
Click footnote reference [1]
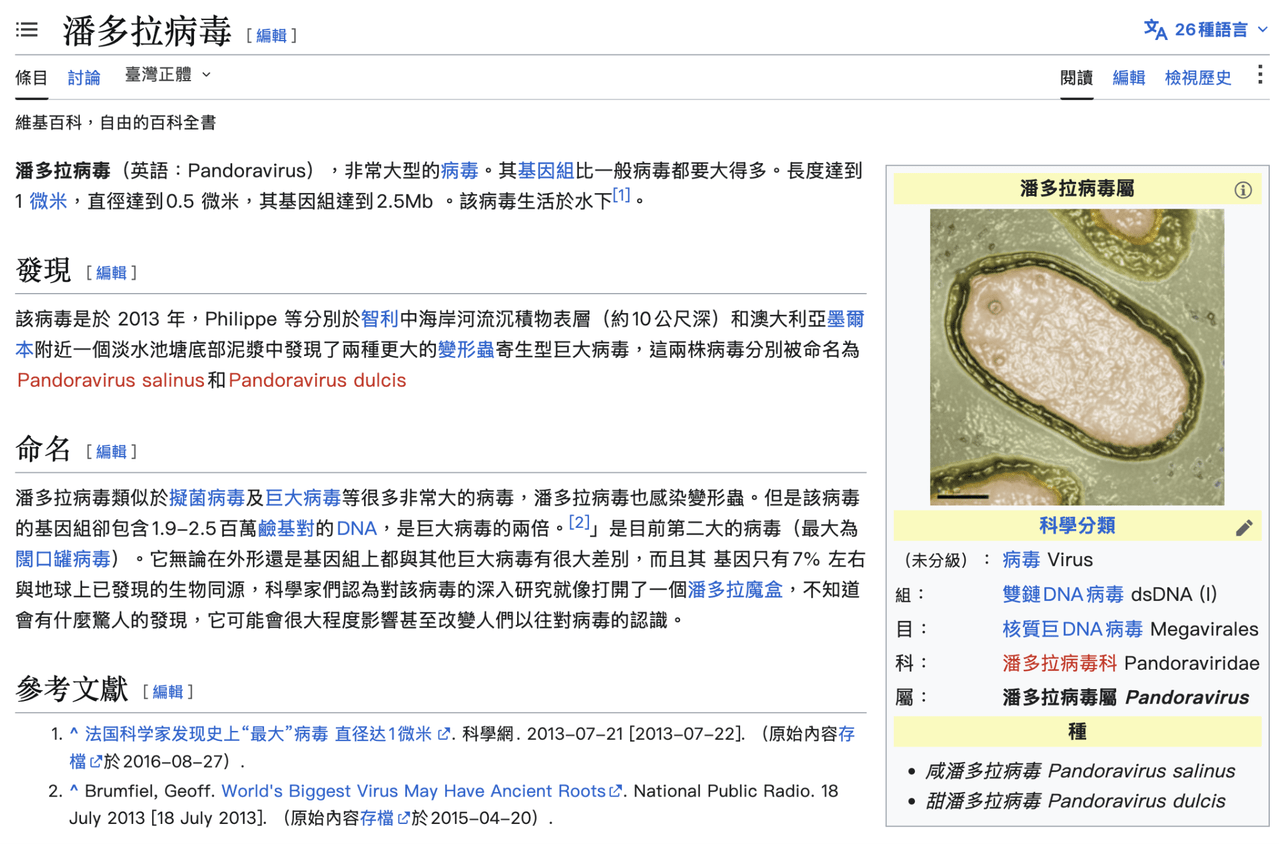click(x=621, y=195)
